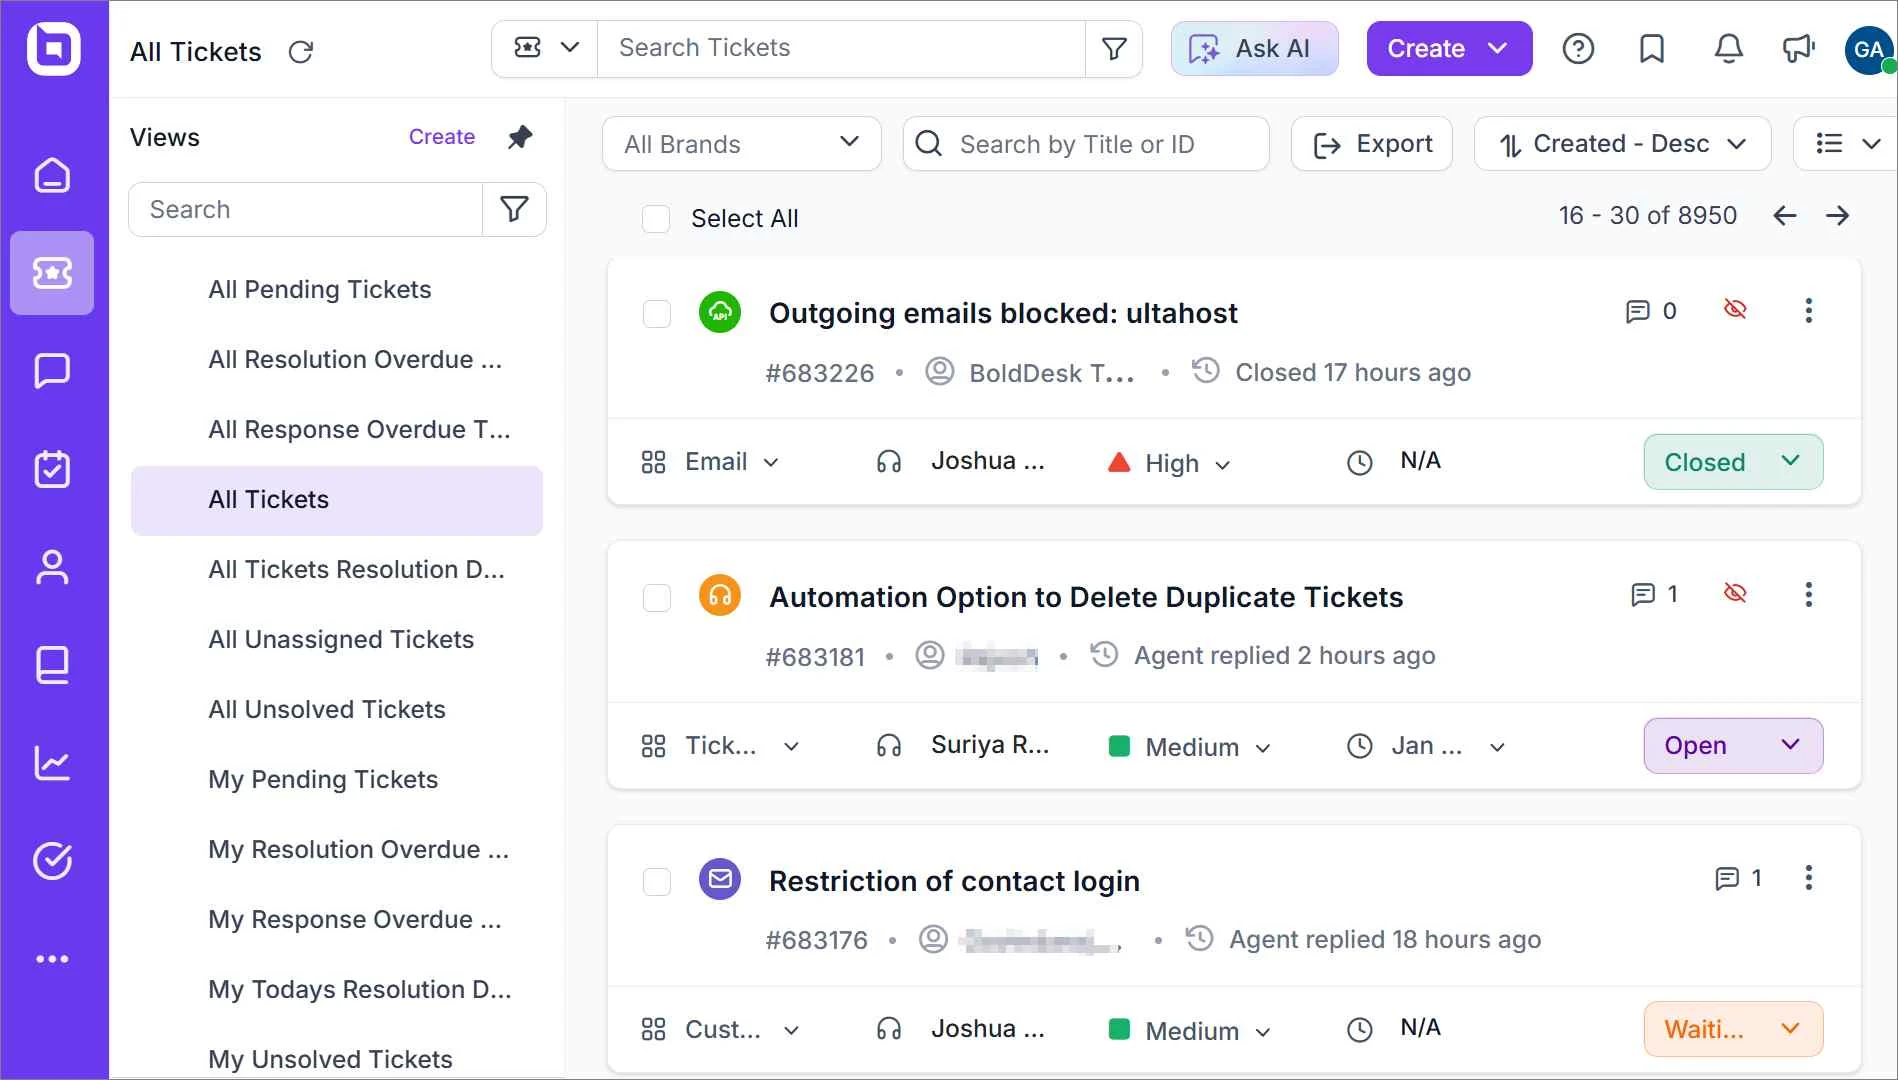The image size is (1898, 1080).
Task: Open the bookmarks icon in header
Action: click(x=1652, y=48)
